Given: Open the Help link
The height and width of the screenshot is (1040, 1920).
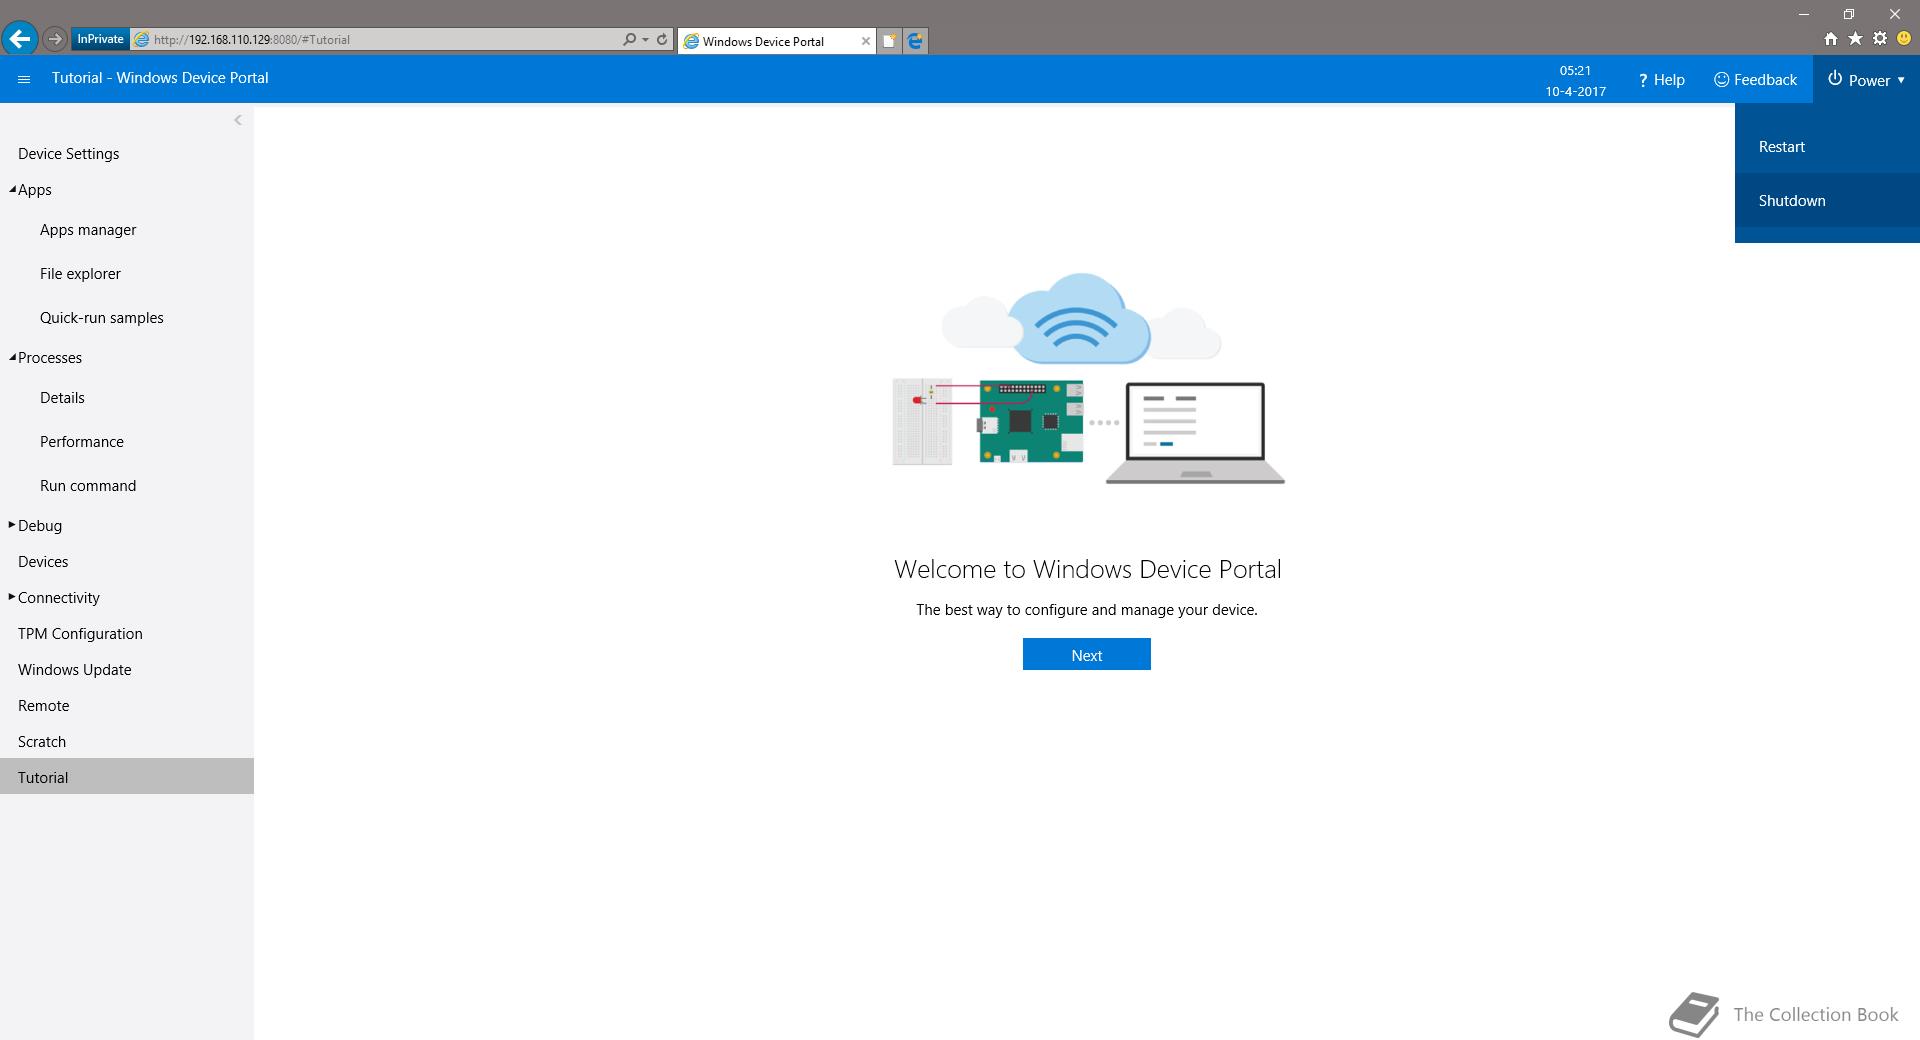Looking at the screenshot, I should pos(1661,80).
